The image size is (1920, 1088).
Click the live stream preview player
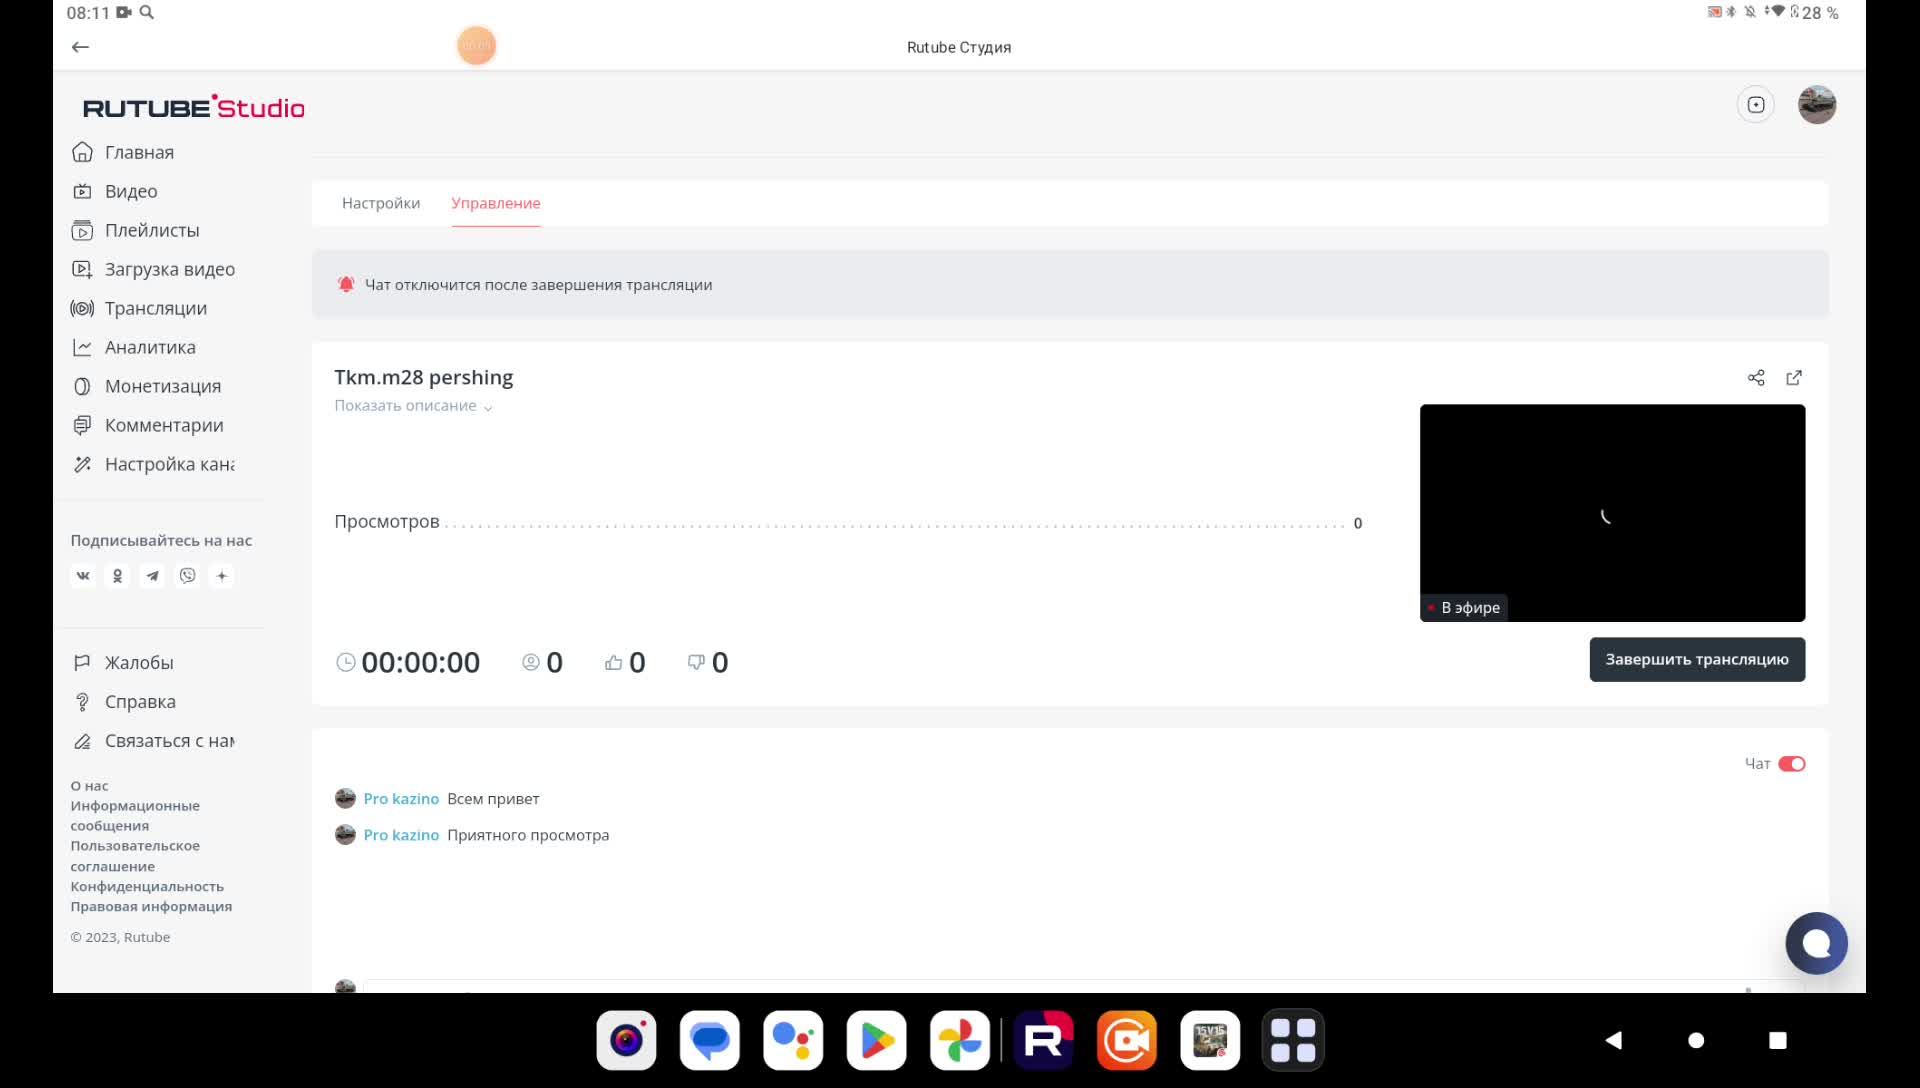coord(1612,513)
